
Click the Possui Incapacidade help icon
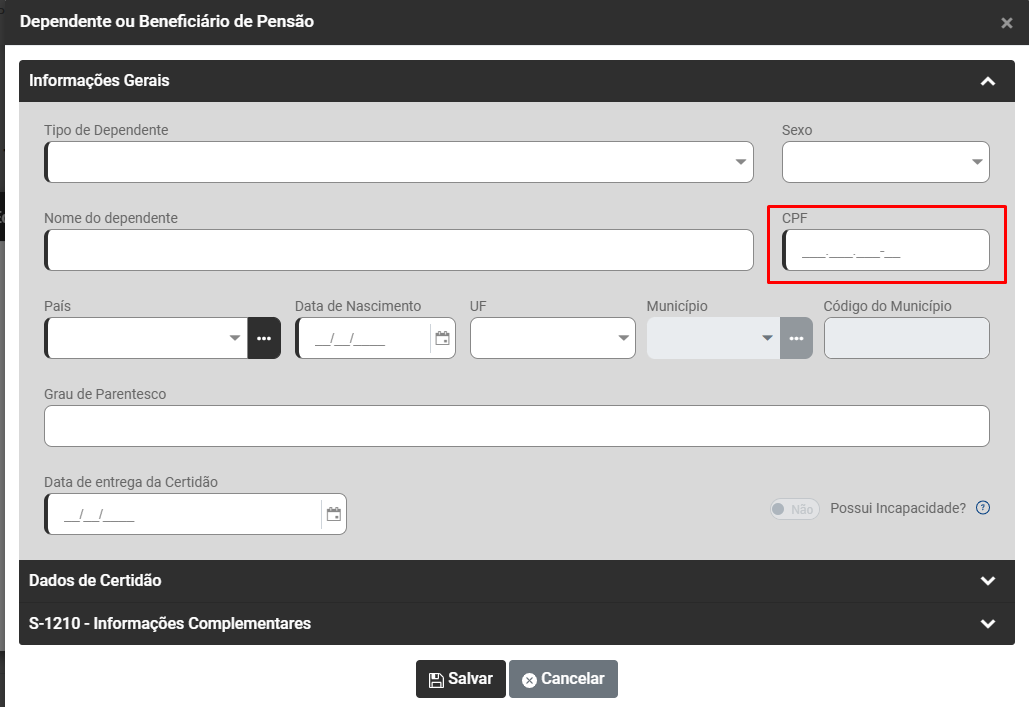tap(983, 508)
